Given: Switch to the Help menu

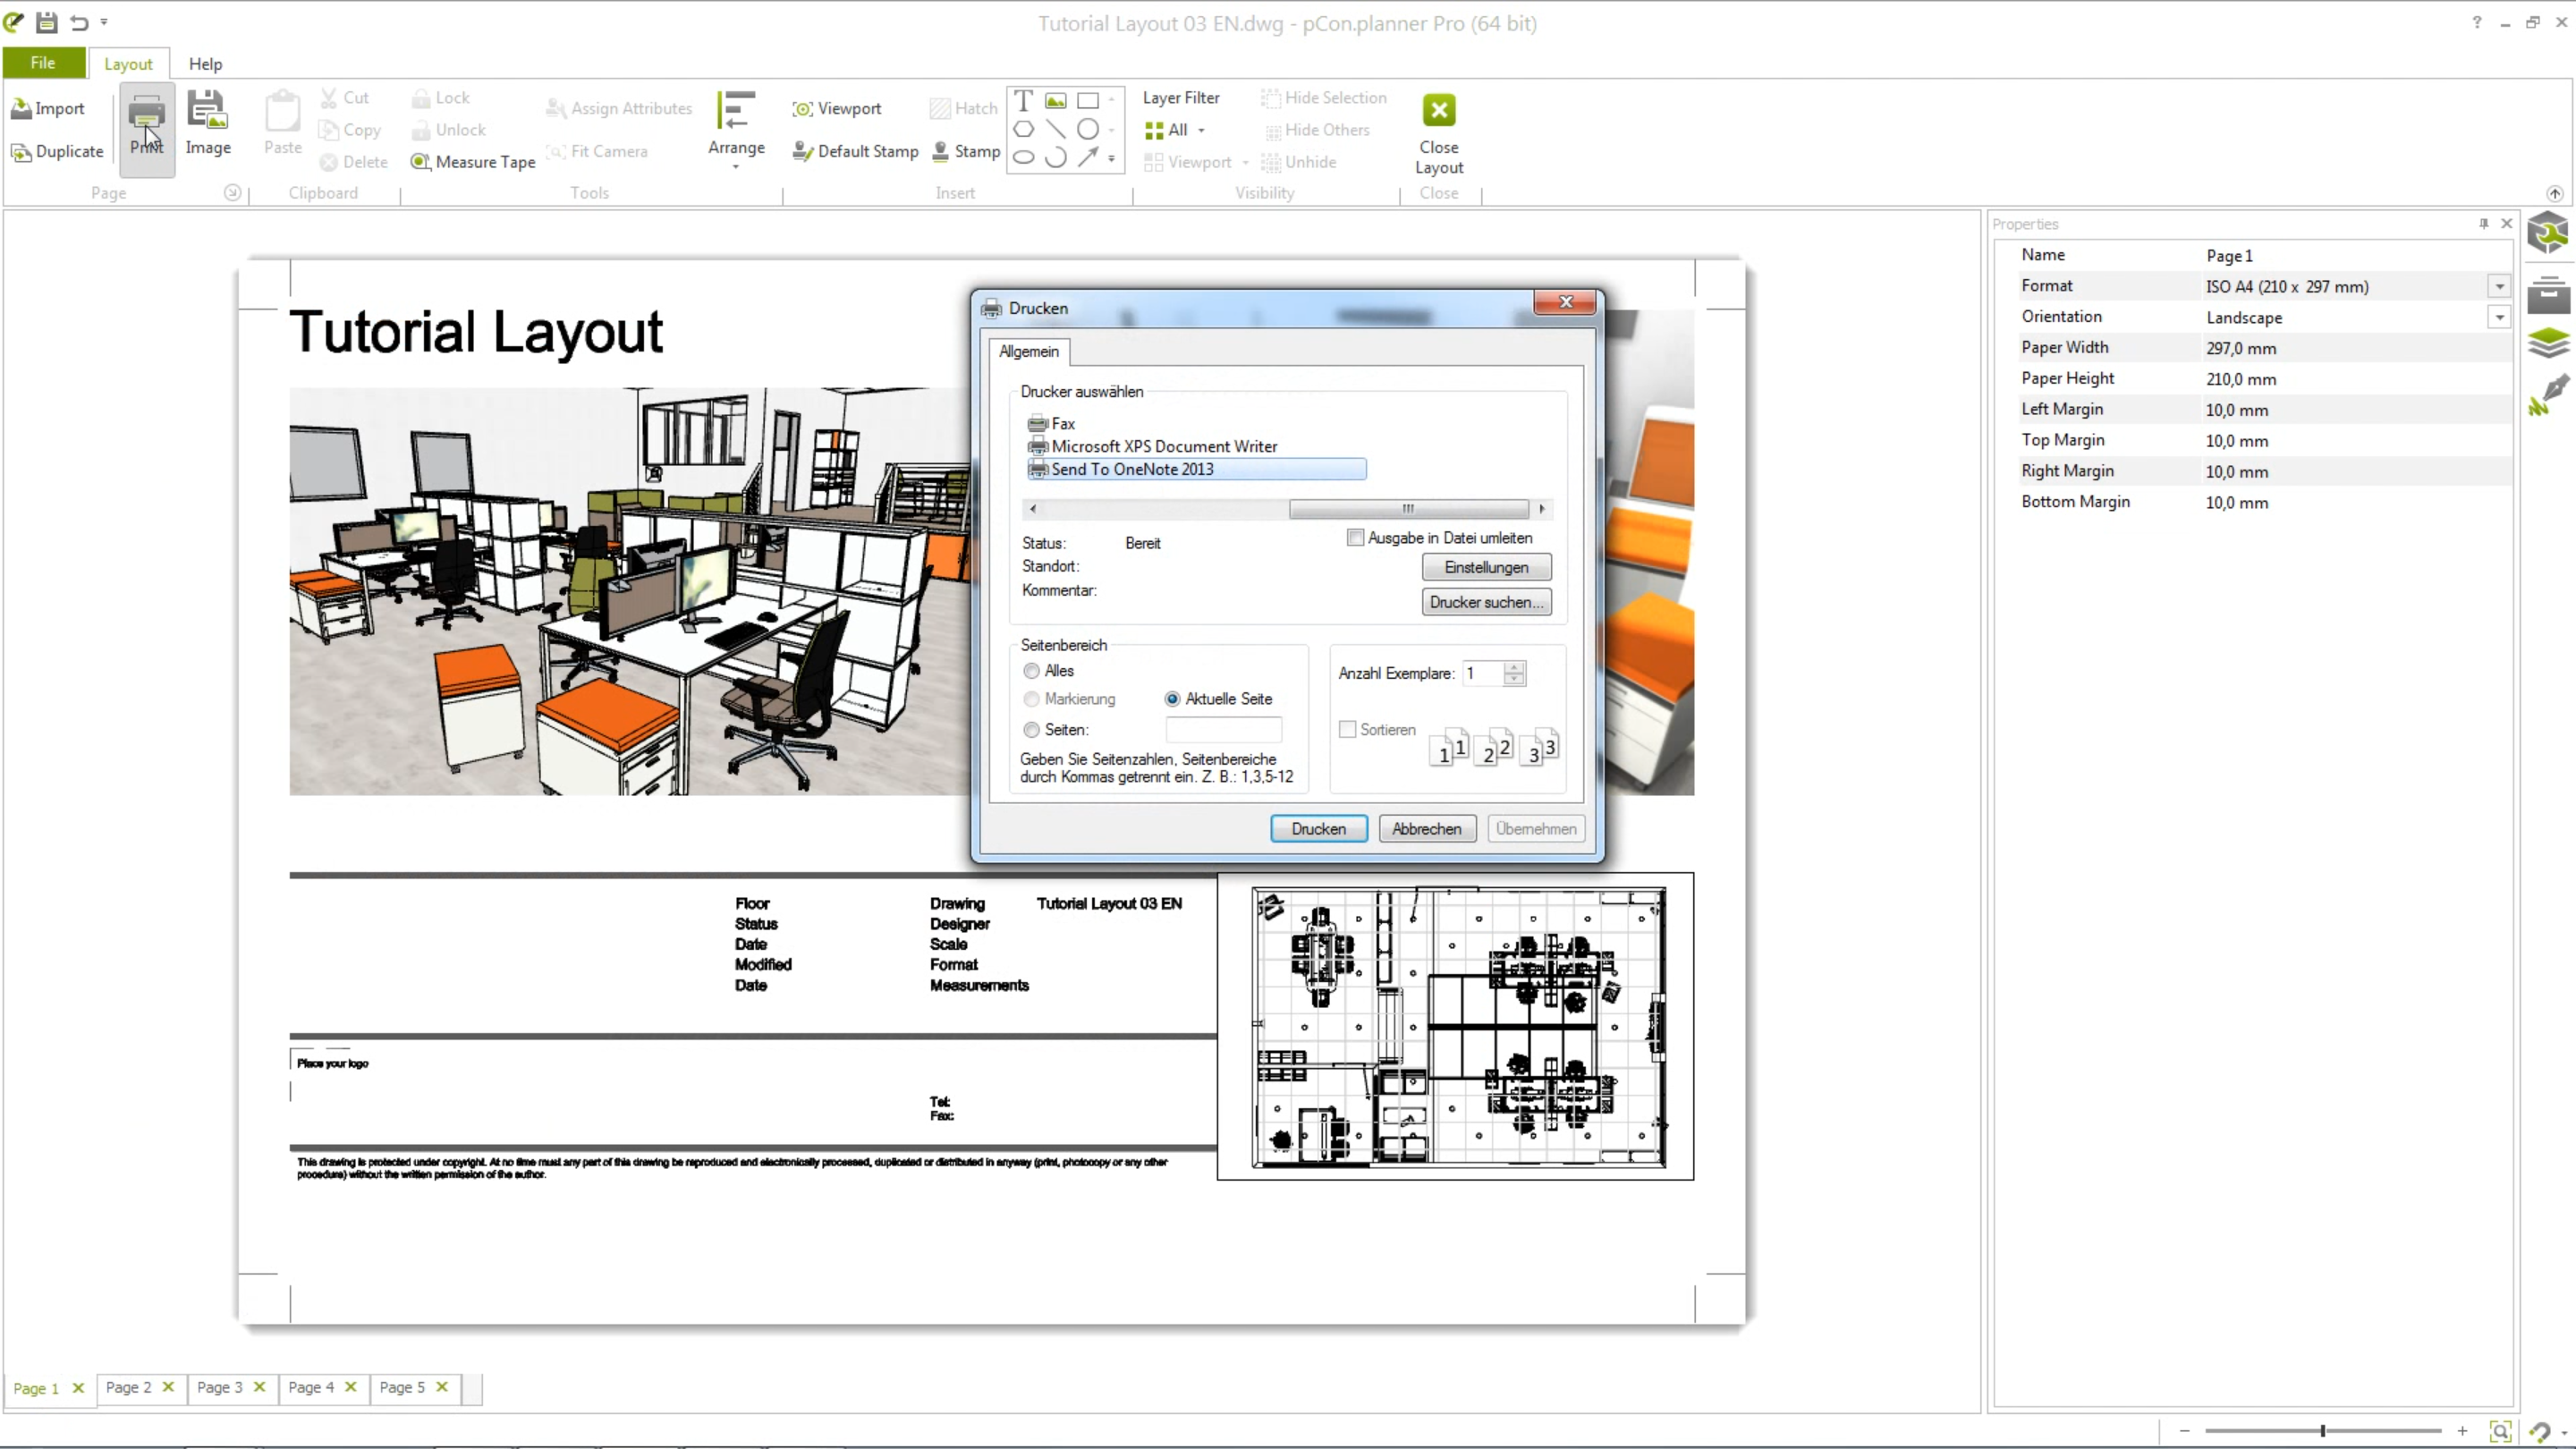Looking at the screenshot, I should pos(205,63).
